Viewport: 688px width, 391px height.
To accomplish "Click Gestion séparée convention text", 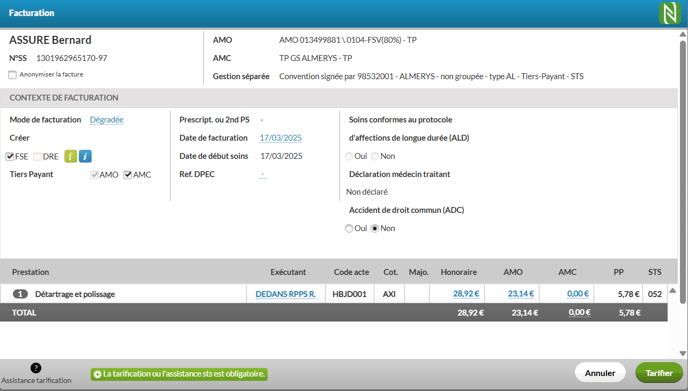I will click(431, 76).
